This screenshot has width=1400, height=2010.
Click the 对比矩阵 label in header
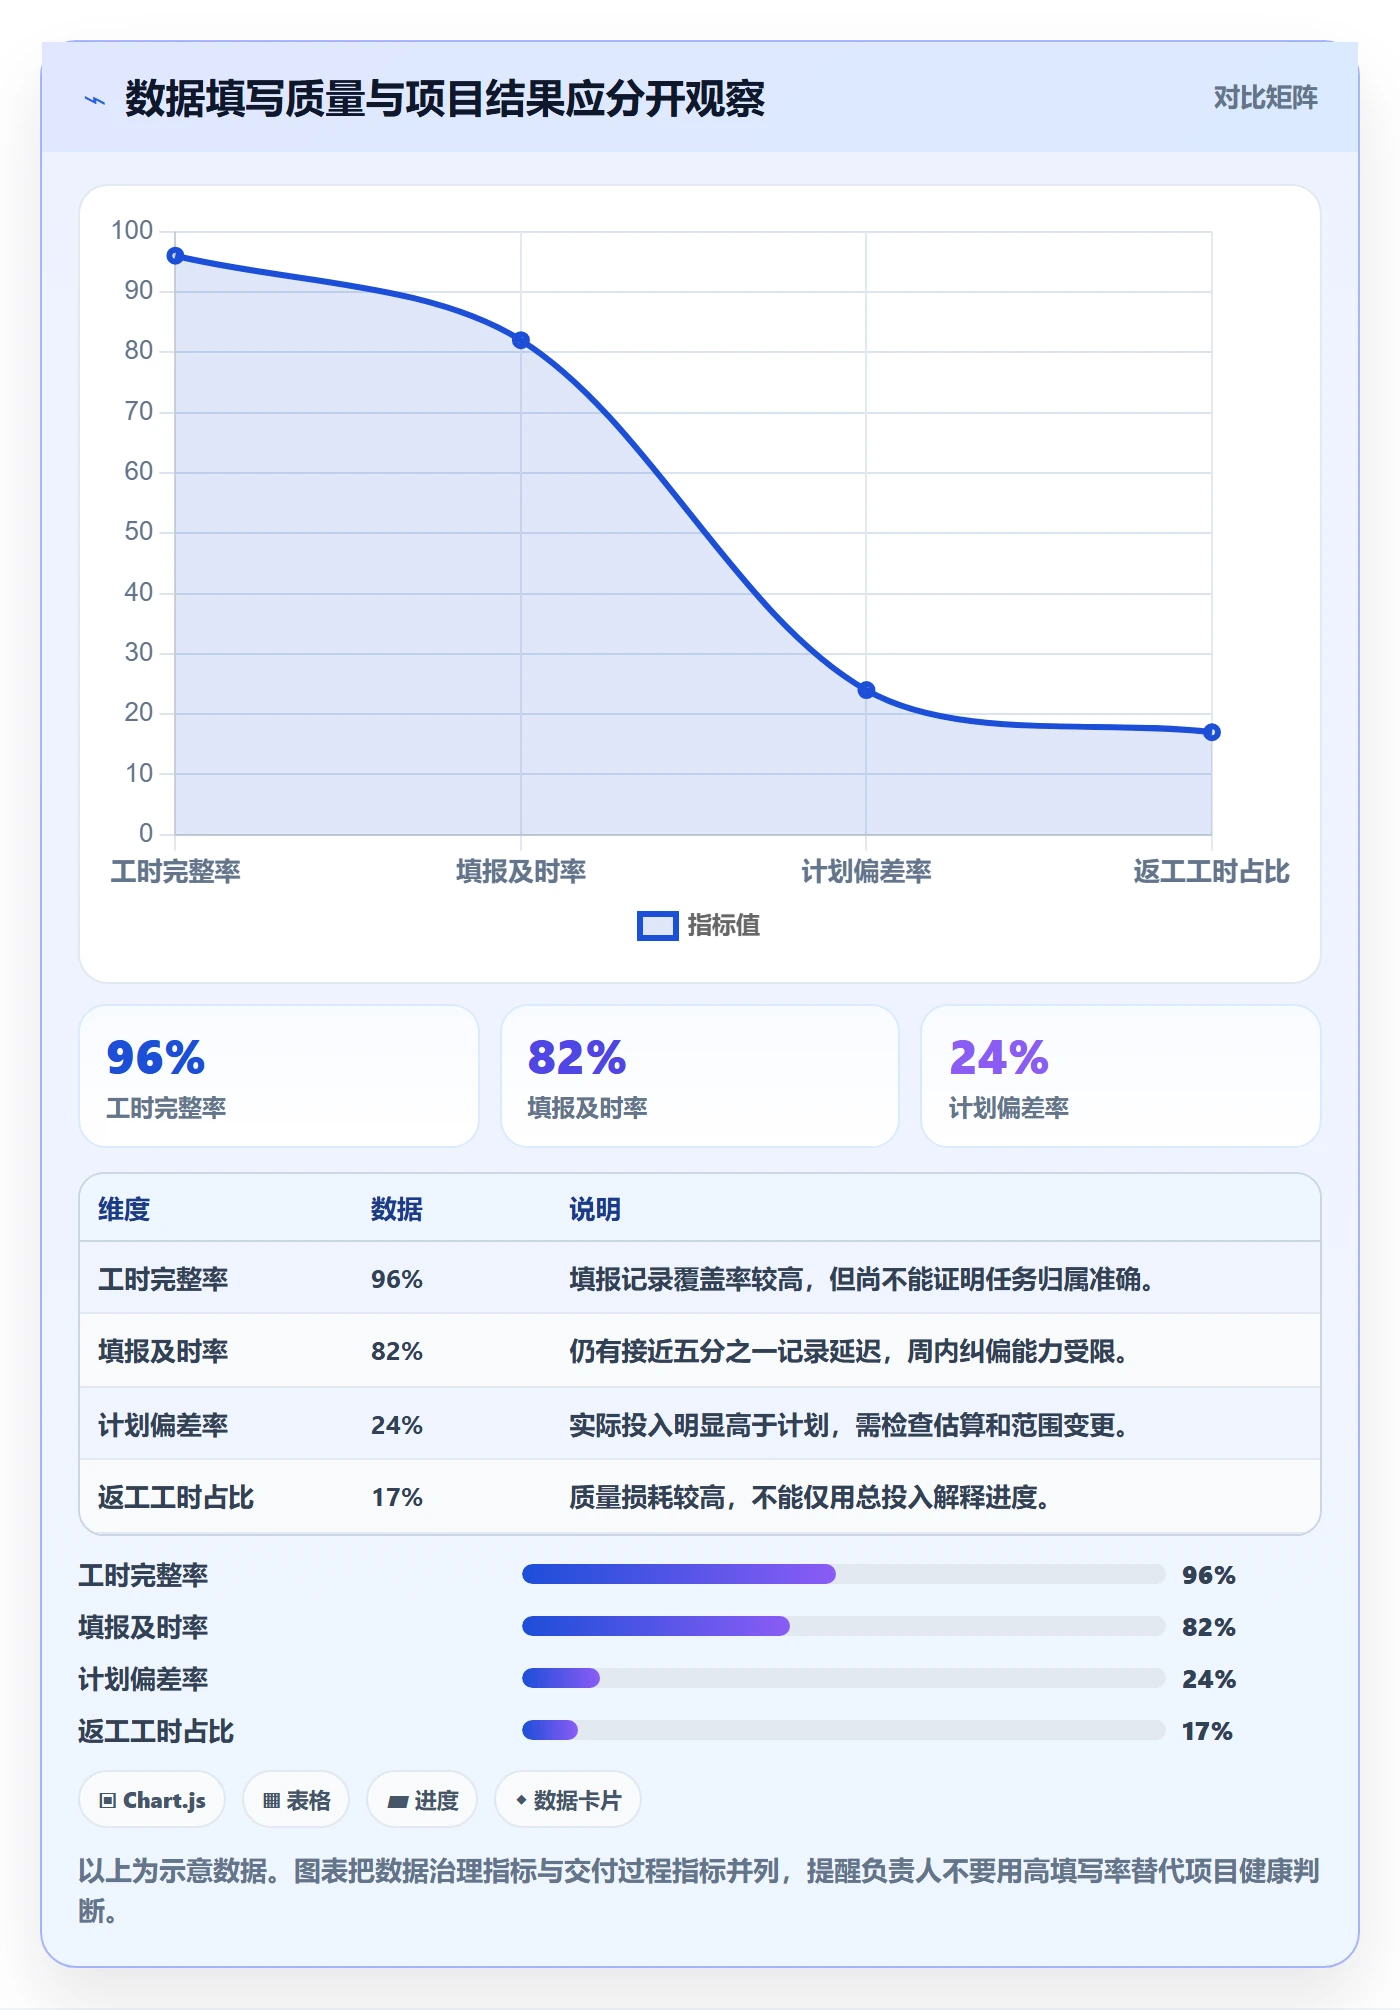(1265, 98)
